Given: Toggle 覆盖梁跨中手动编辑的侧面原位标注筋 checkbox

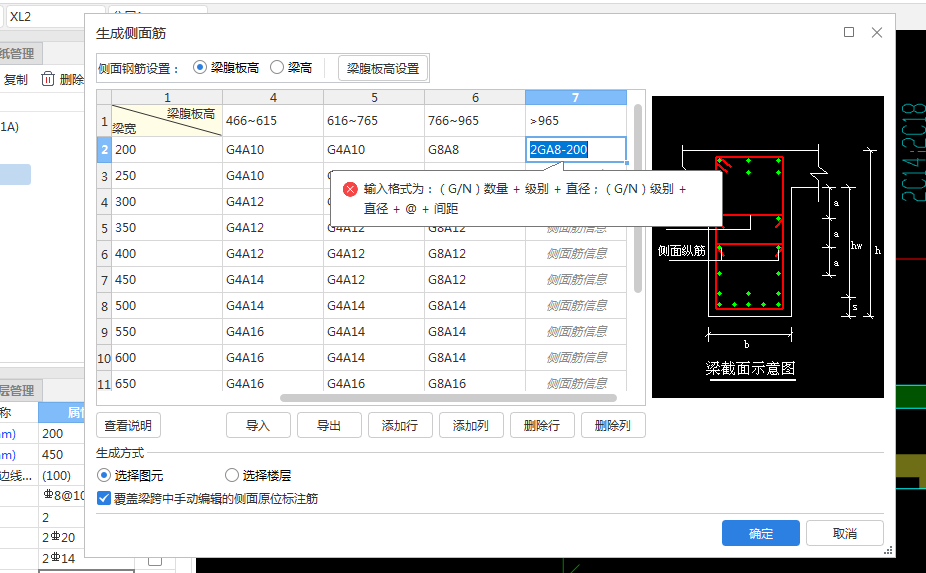Looking at the screenshot, I should pos(104,499).
